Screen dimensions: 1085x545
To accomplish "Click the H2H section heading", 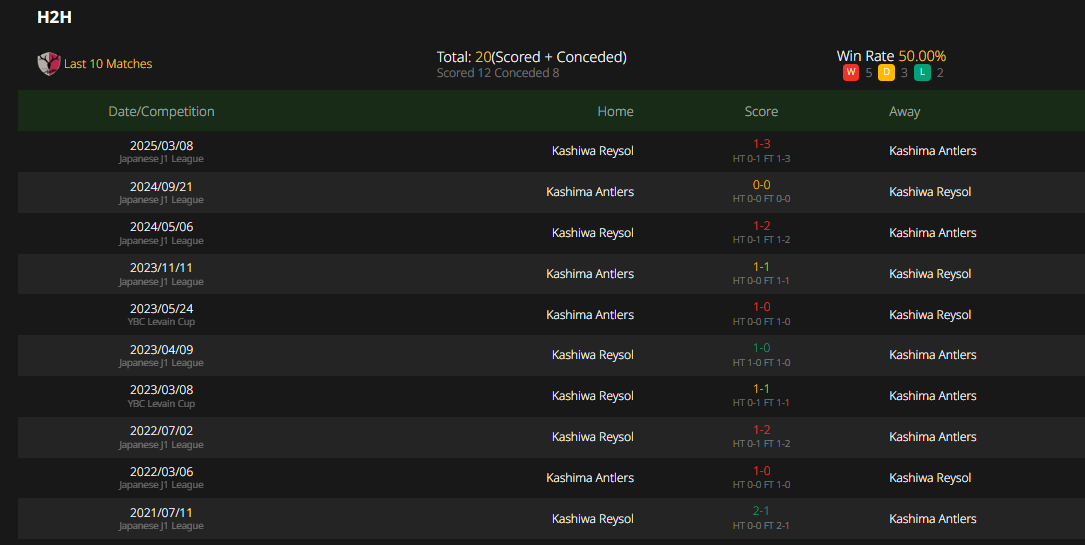I will [55, 17].
